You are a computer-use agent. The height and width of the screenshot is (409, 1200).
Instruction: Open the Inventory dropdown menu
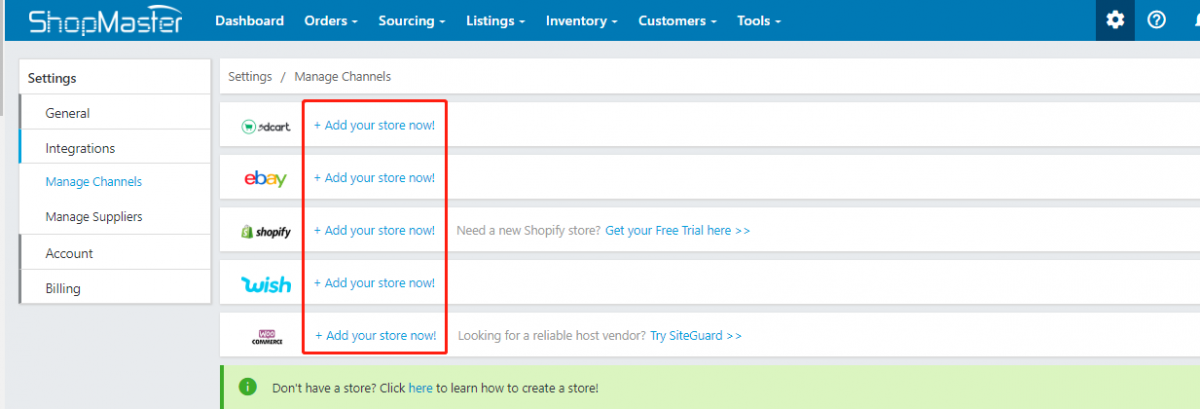coord(581,21)
